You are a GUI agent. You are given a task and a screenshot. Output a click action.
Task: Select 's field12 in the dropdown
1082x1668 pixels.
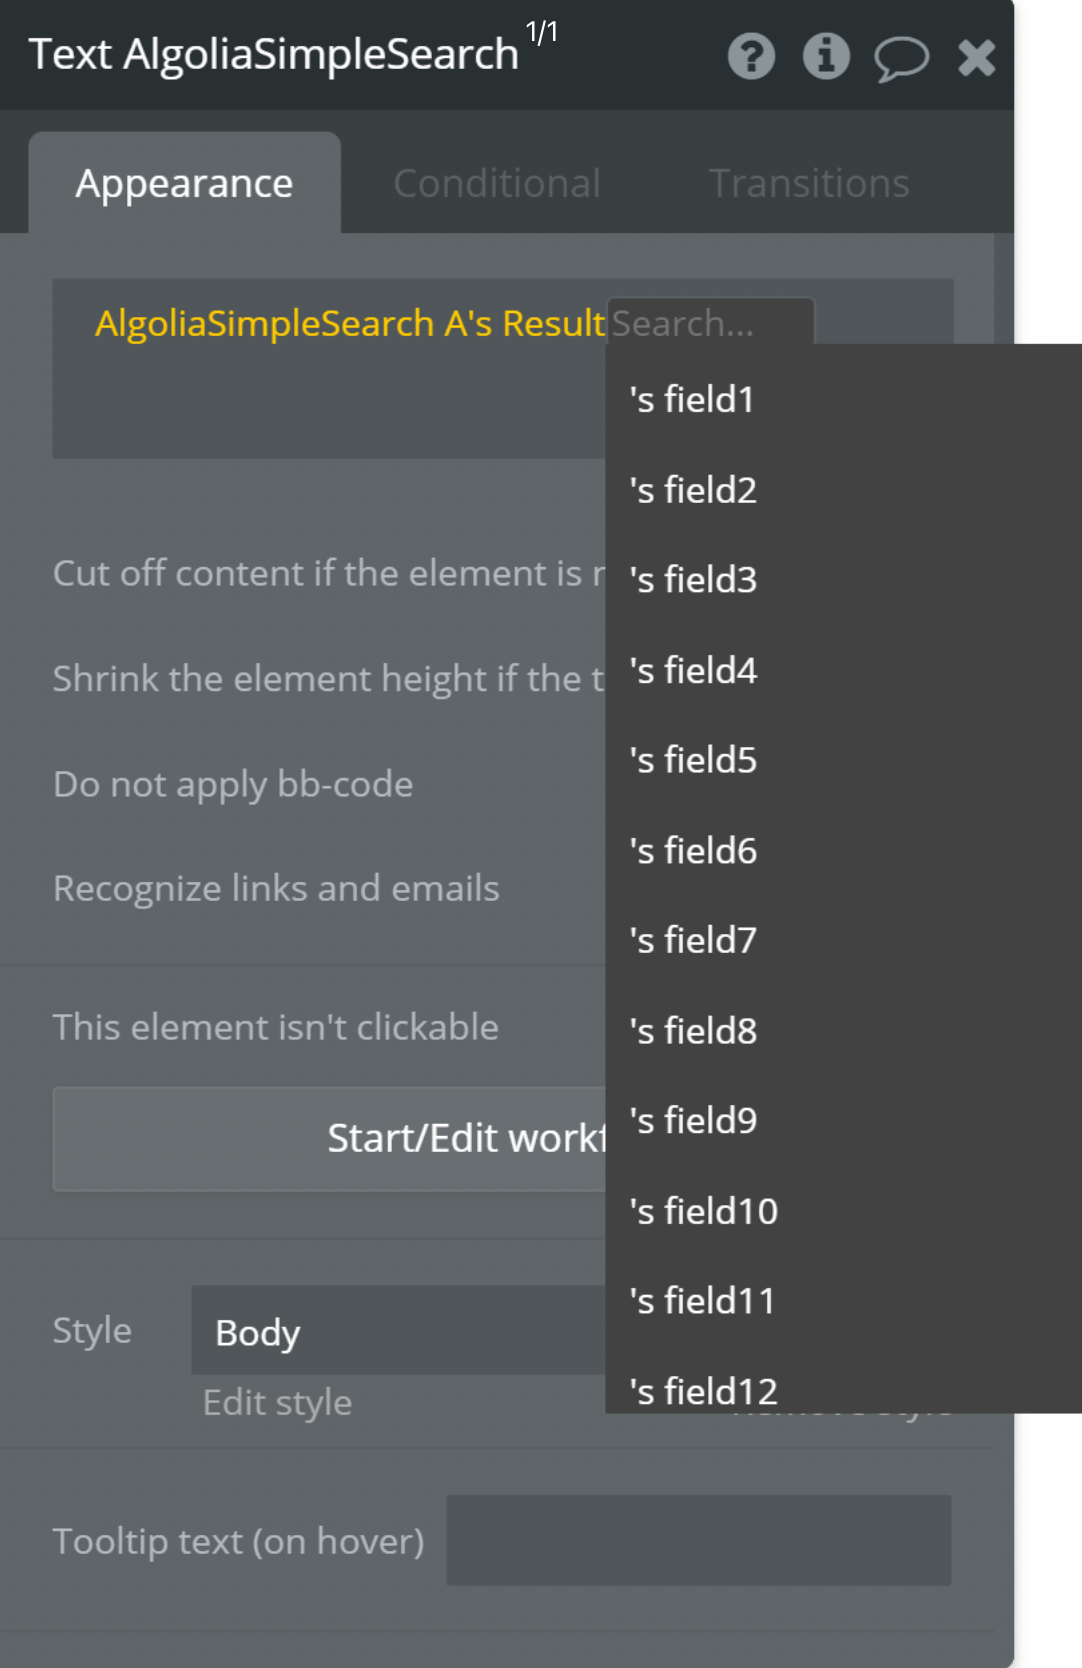pyautogui.click(x=843, y=1390)
